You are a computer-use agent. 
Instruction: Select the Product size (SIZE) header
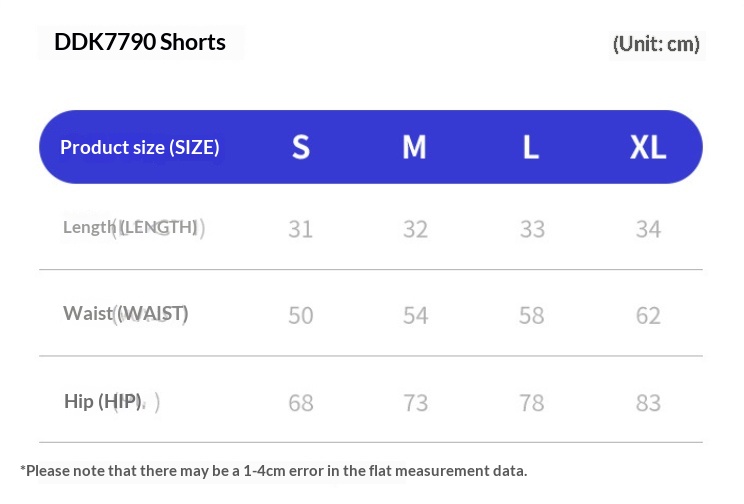pos(140,148)
